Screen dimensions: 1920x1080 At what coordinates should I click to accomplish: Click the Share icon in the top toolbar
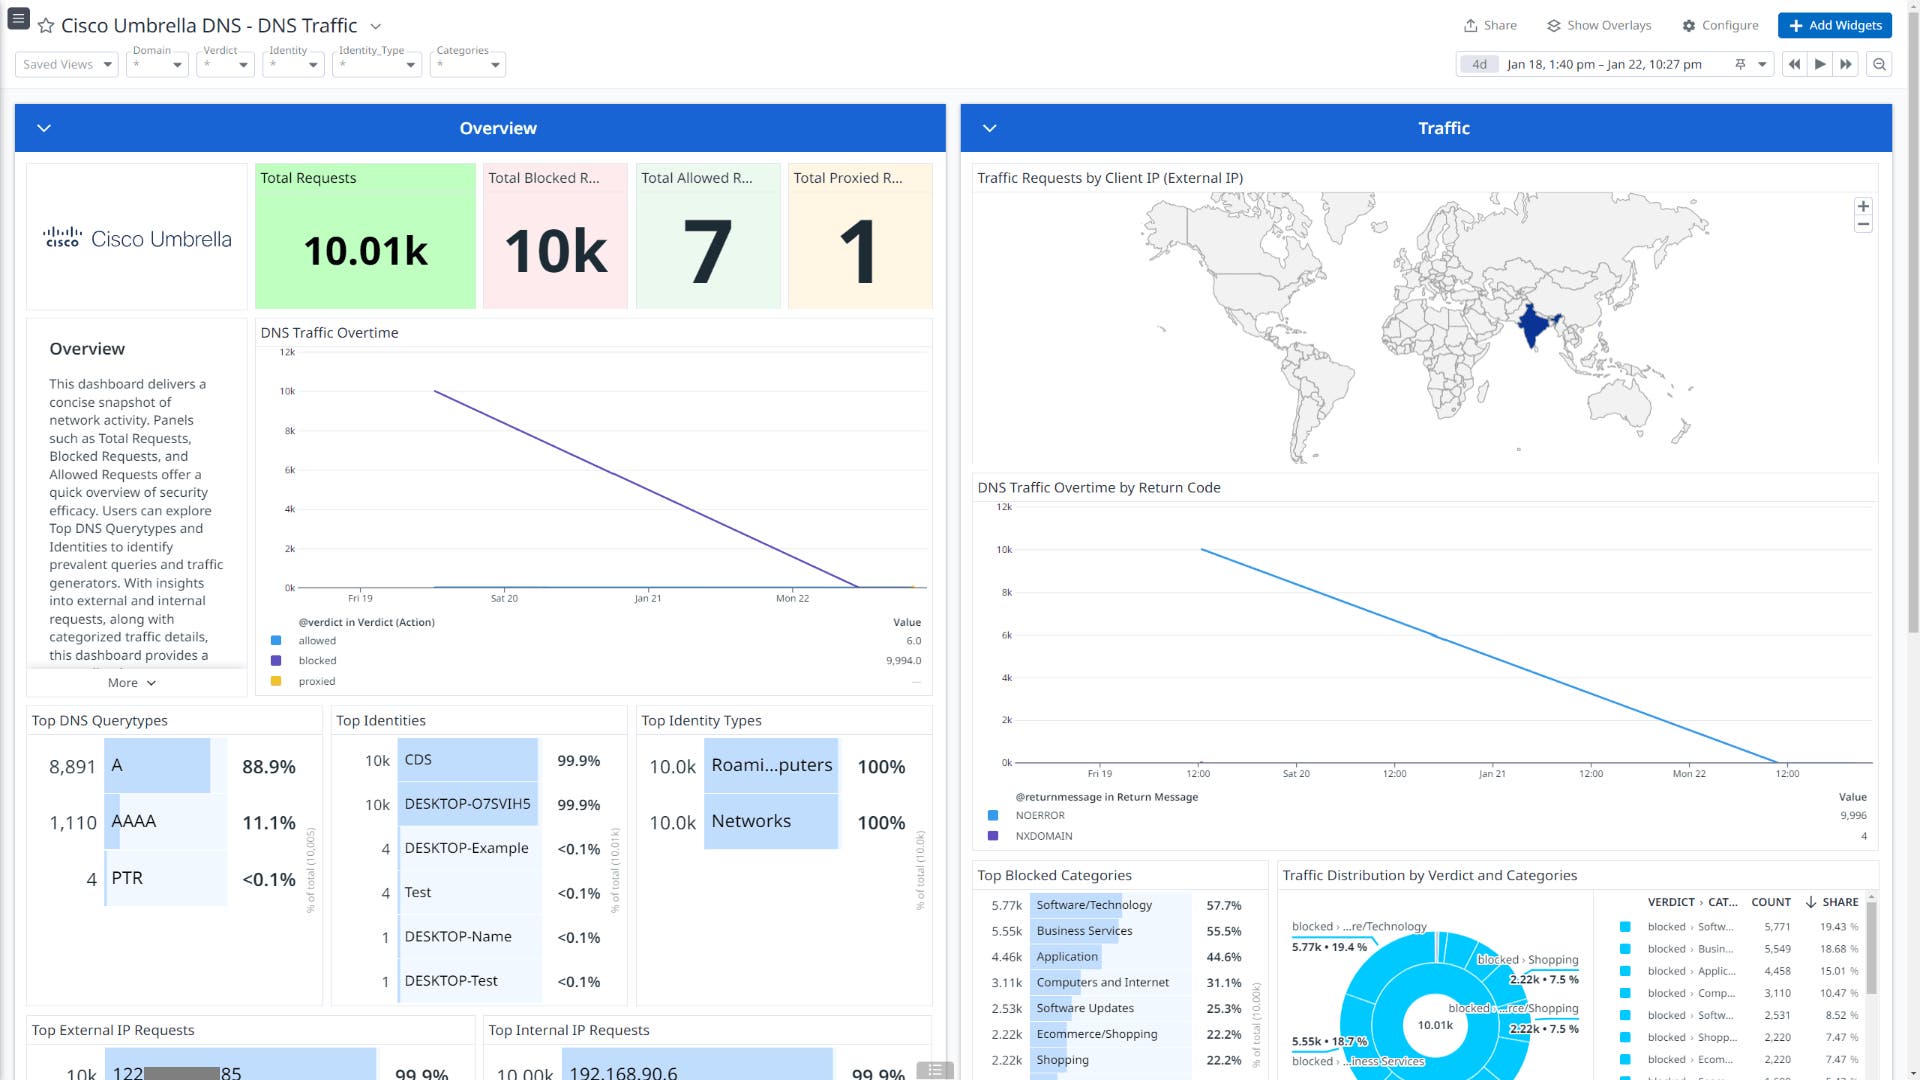(x=1489, y=25)
